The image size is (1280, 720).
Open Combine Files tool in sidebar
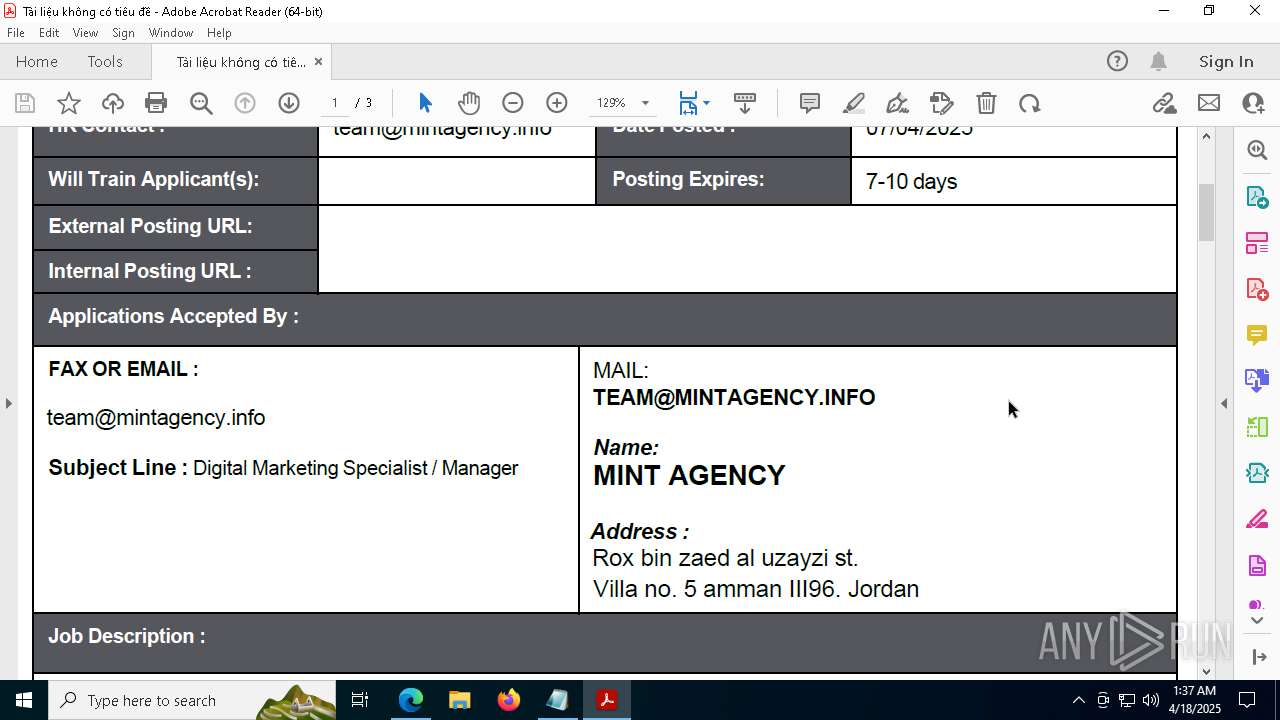pos(1257,380)
